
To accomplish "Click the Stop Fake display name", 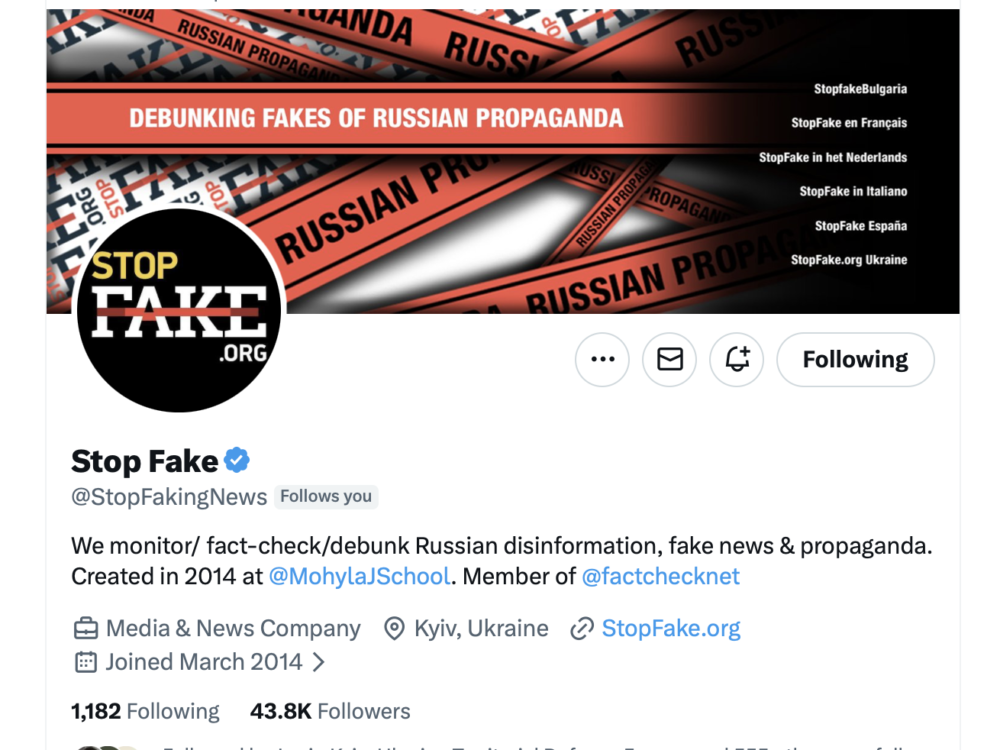I will [x=145, y=461].
